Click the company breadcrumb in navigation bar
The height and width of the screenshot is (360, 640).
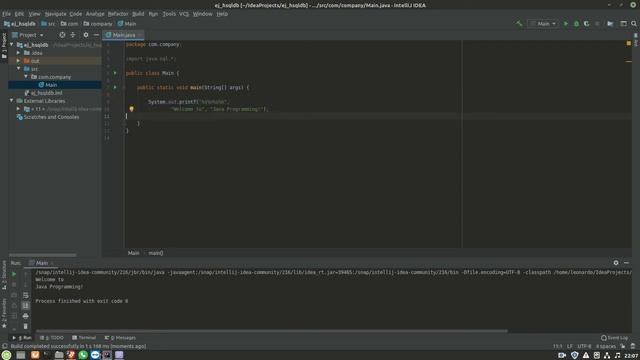coord(98,24)
